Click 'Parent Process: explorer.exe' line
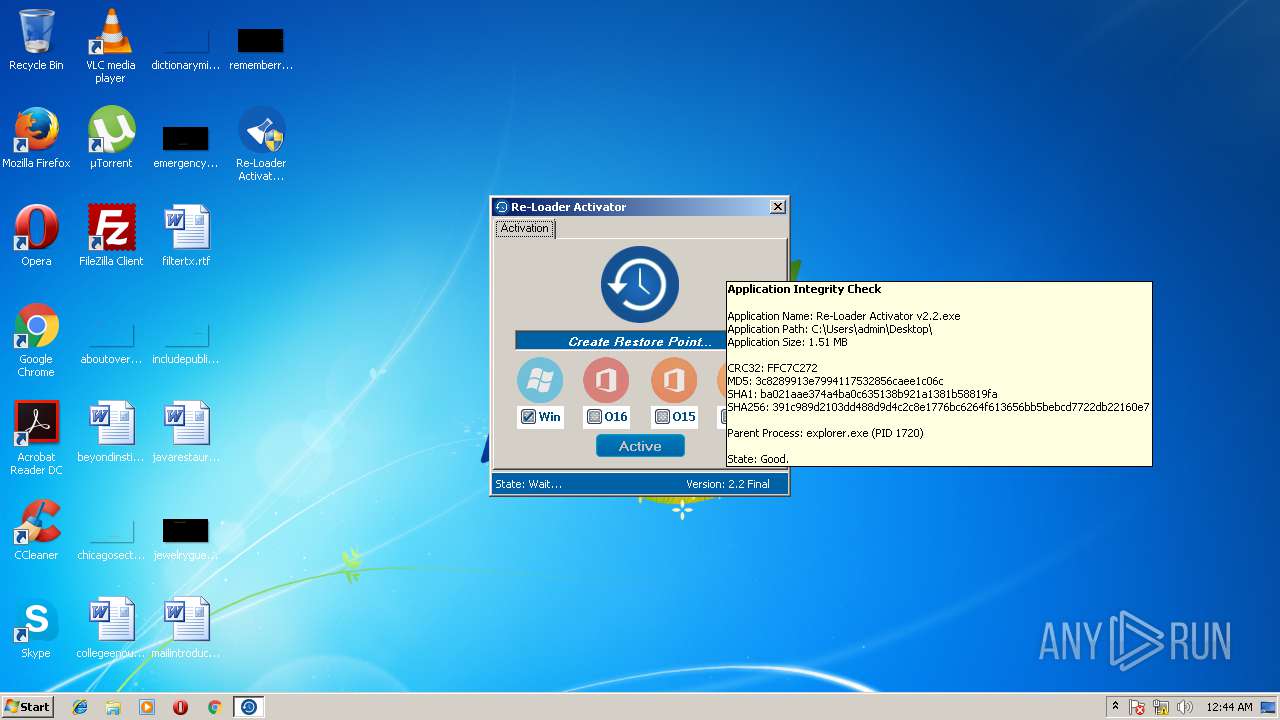This screenshot has width=1280, height=720. (x=825, y=433)
